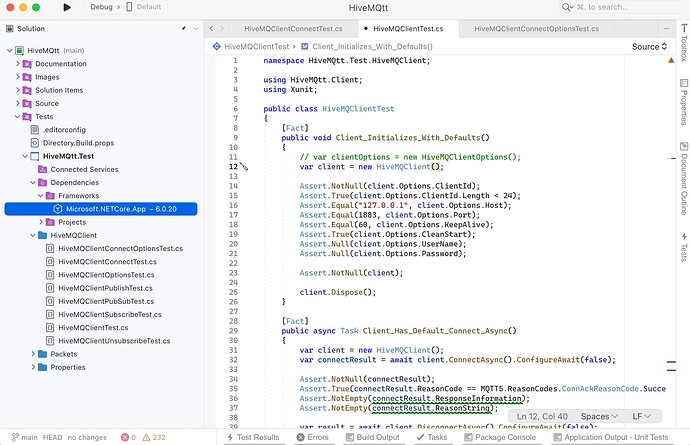Open the LF line ending dropdown
The height and width of the screenshot is (445, 690).
[641, 416]
